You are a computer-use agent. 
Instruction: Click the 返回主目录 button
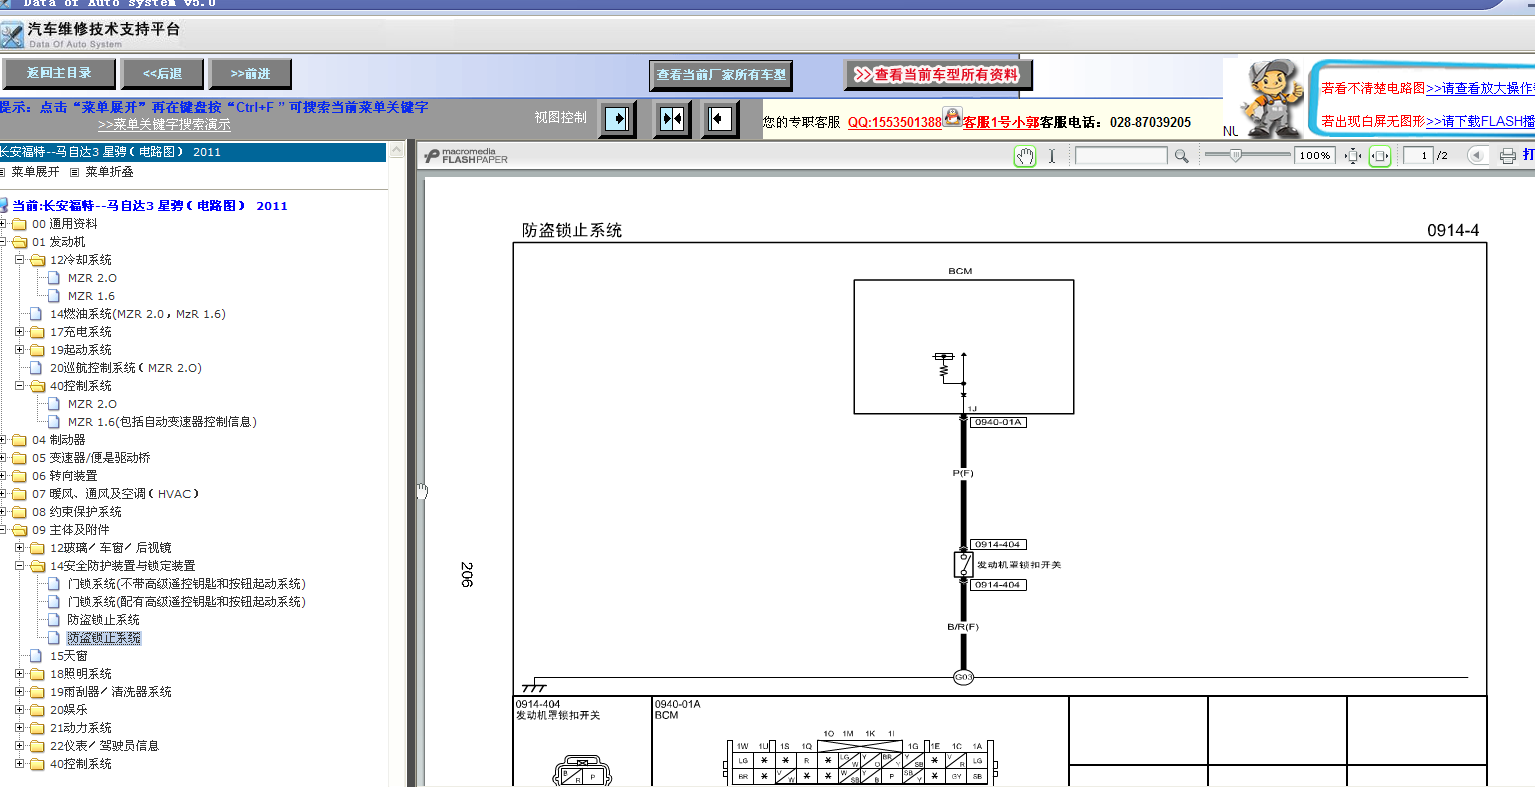[59, 74]
